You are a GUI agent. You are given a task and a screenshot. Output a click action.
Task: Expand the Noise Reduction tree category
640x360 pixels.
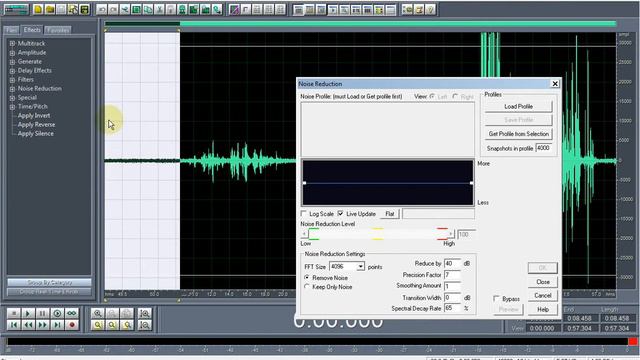coord(12,89)
